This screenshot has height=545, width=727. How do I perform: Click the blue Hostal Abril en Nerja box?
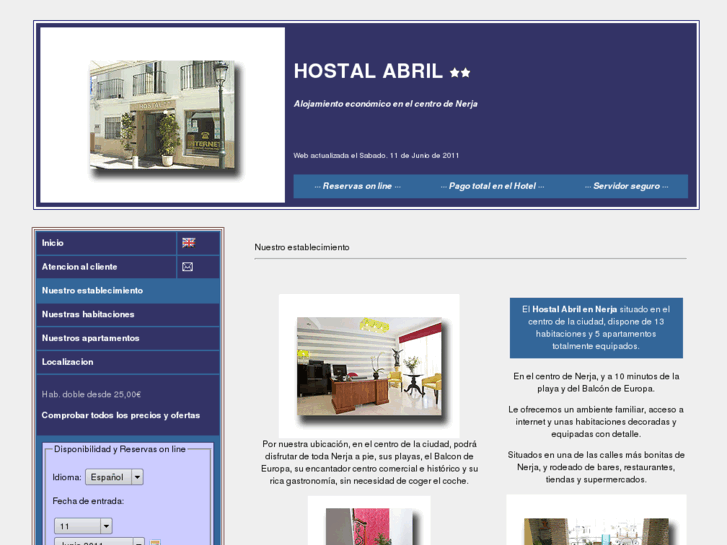point(596,328)
